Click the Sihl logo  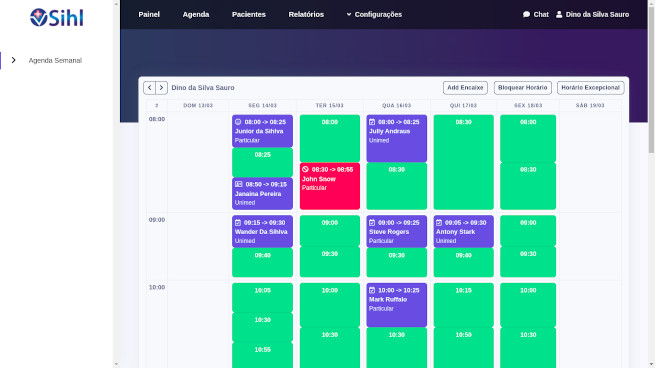pos(57,18)
